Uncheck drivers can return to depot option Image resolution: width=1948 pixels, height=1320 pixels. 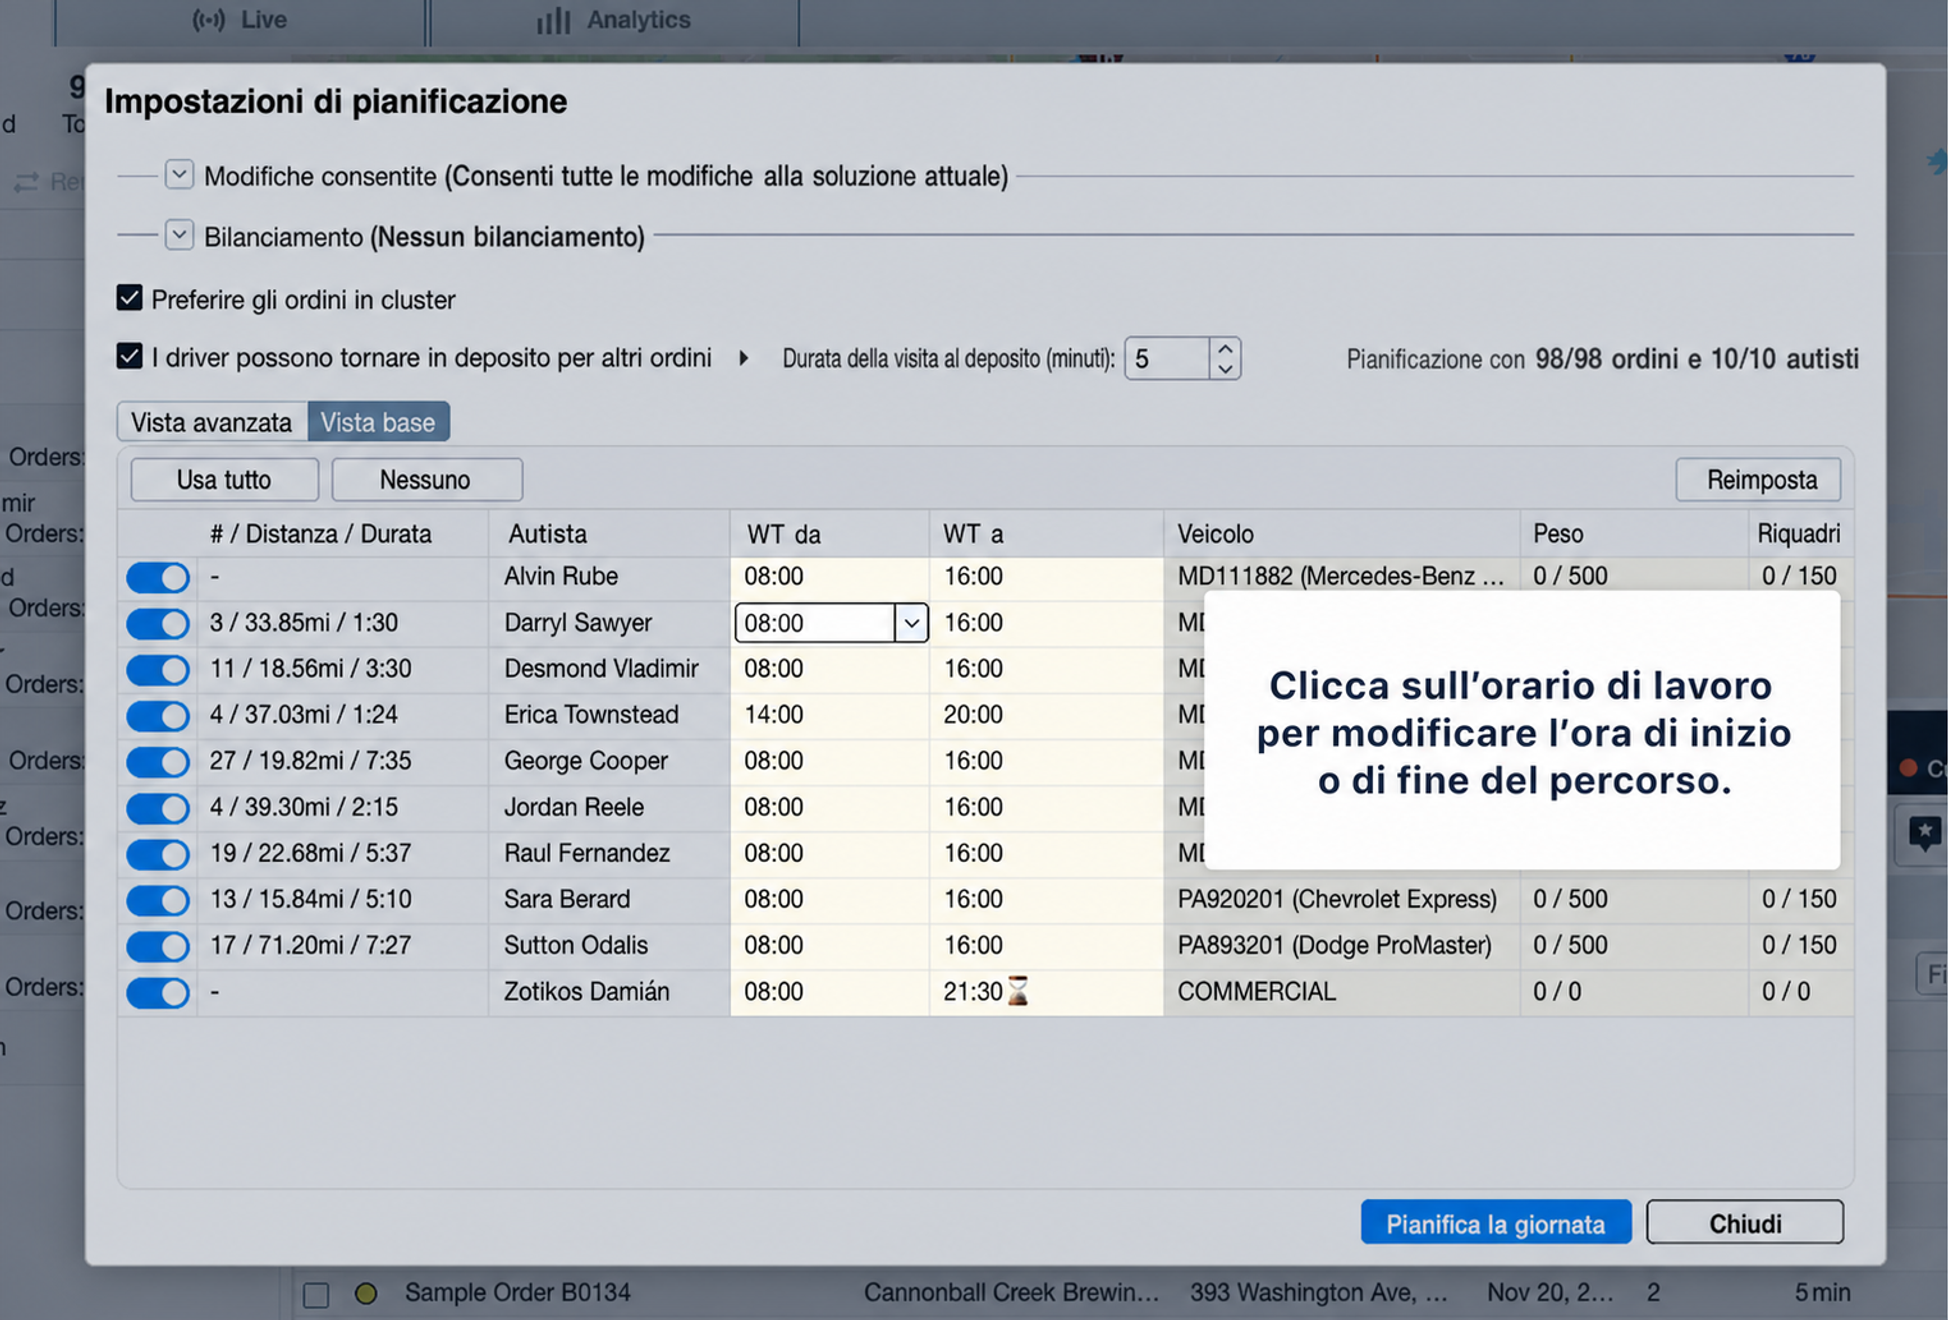click(129, 356)
